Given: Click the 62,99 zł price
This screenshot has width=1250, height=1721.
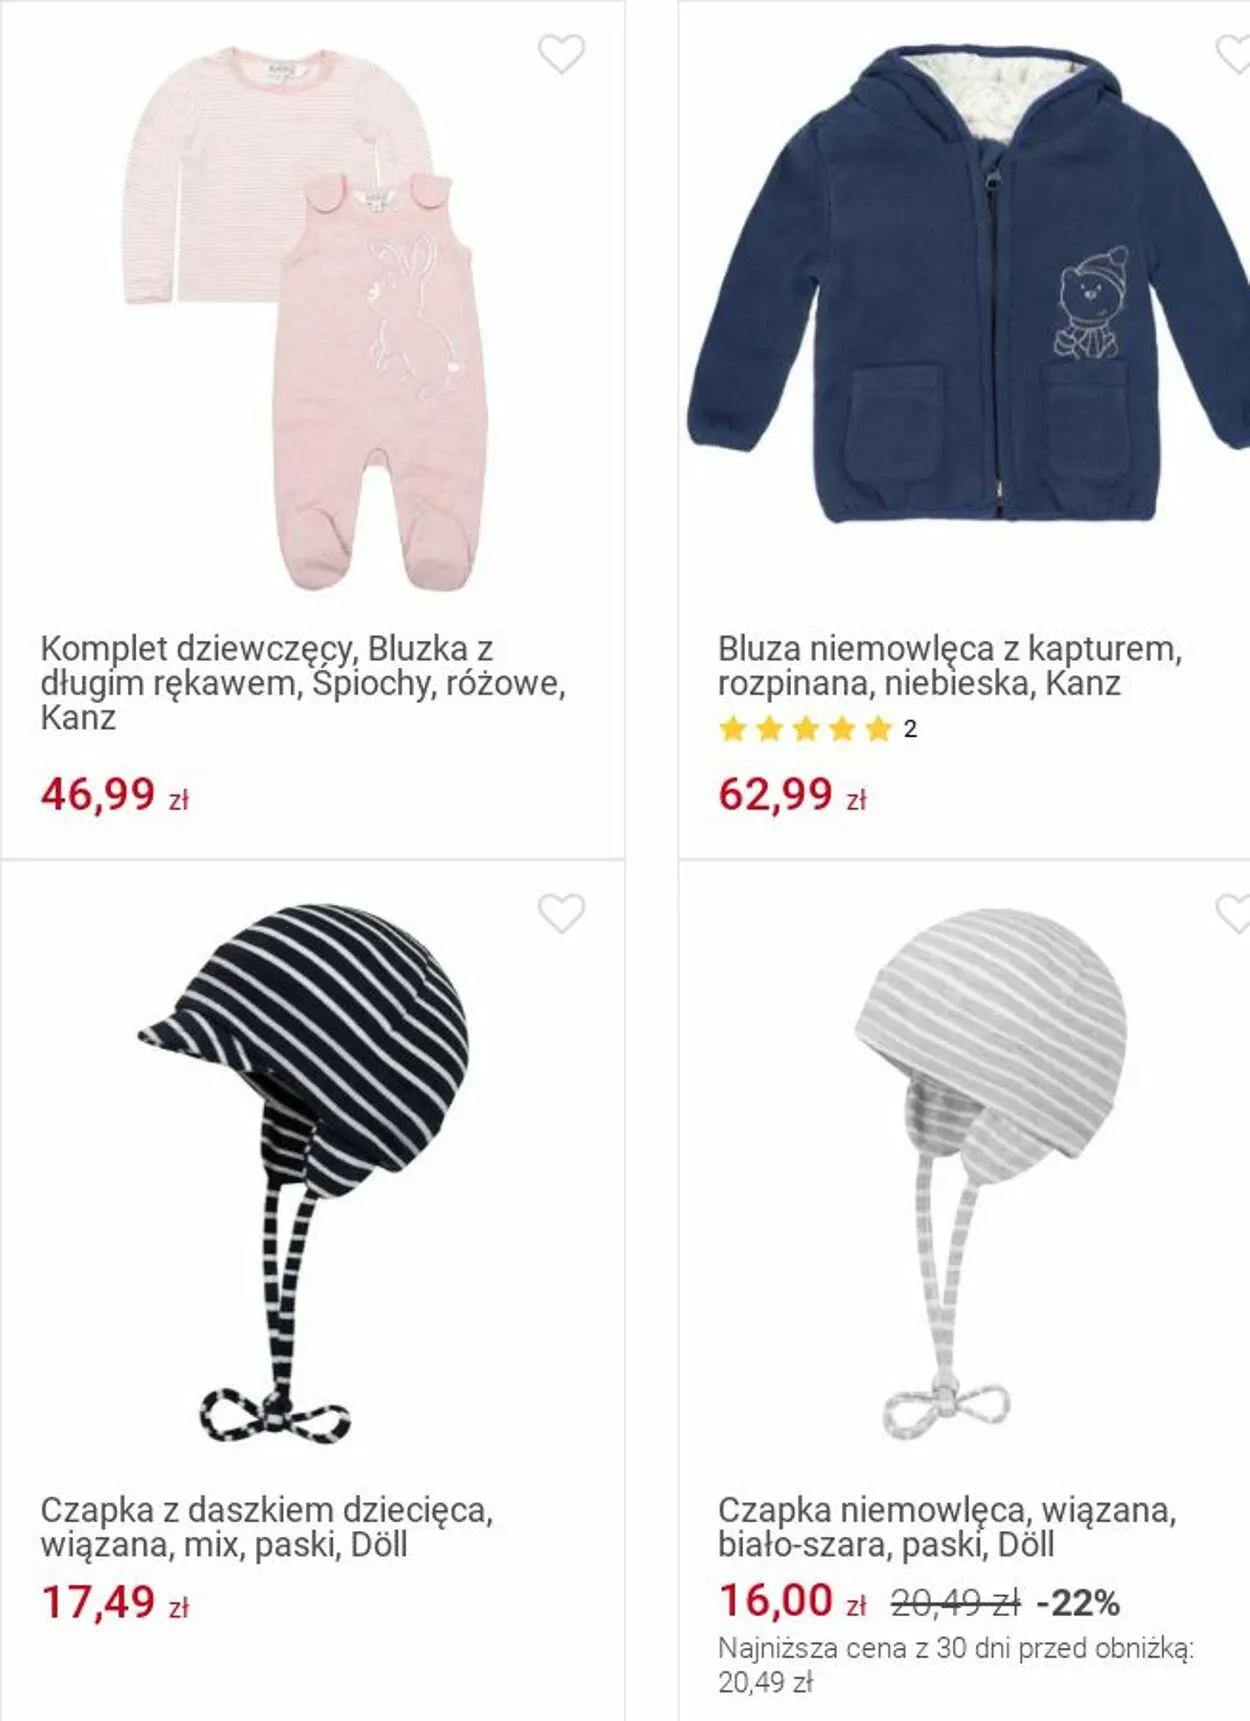Looking at the screenshot, I should pos(792,795).
